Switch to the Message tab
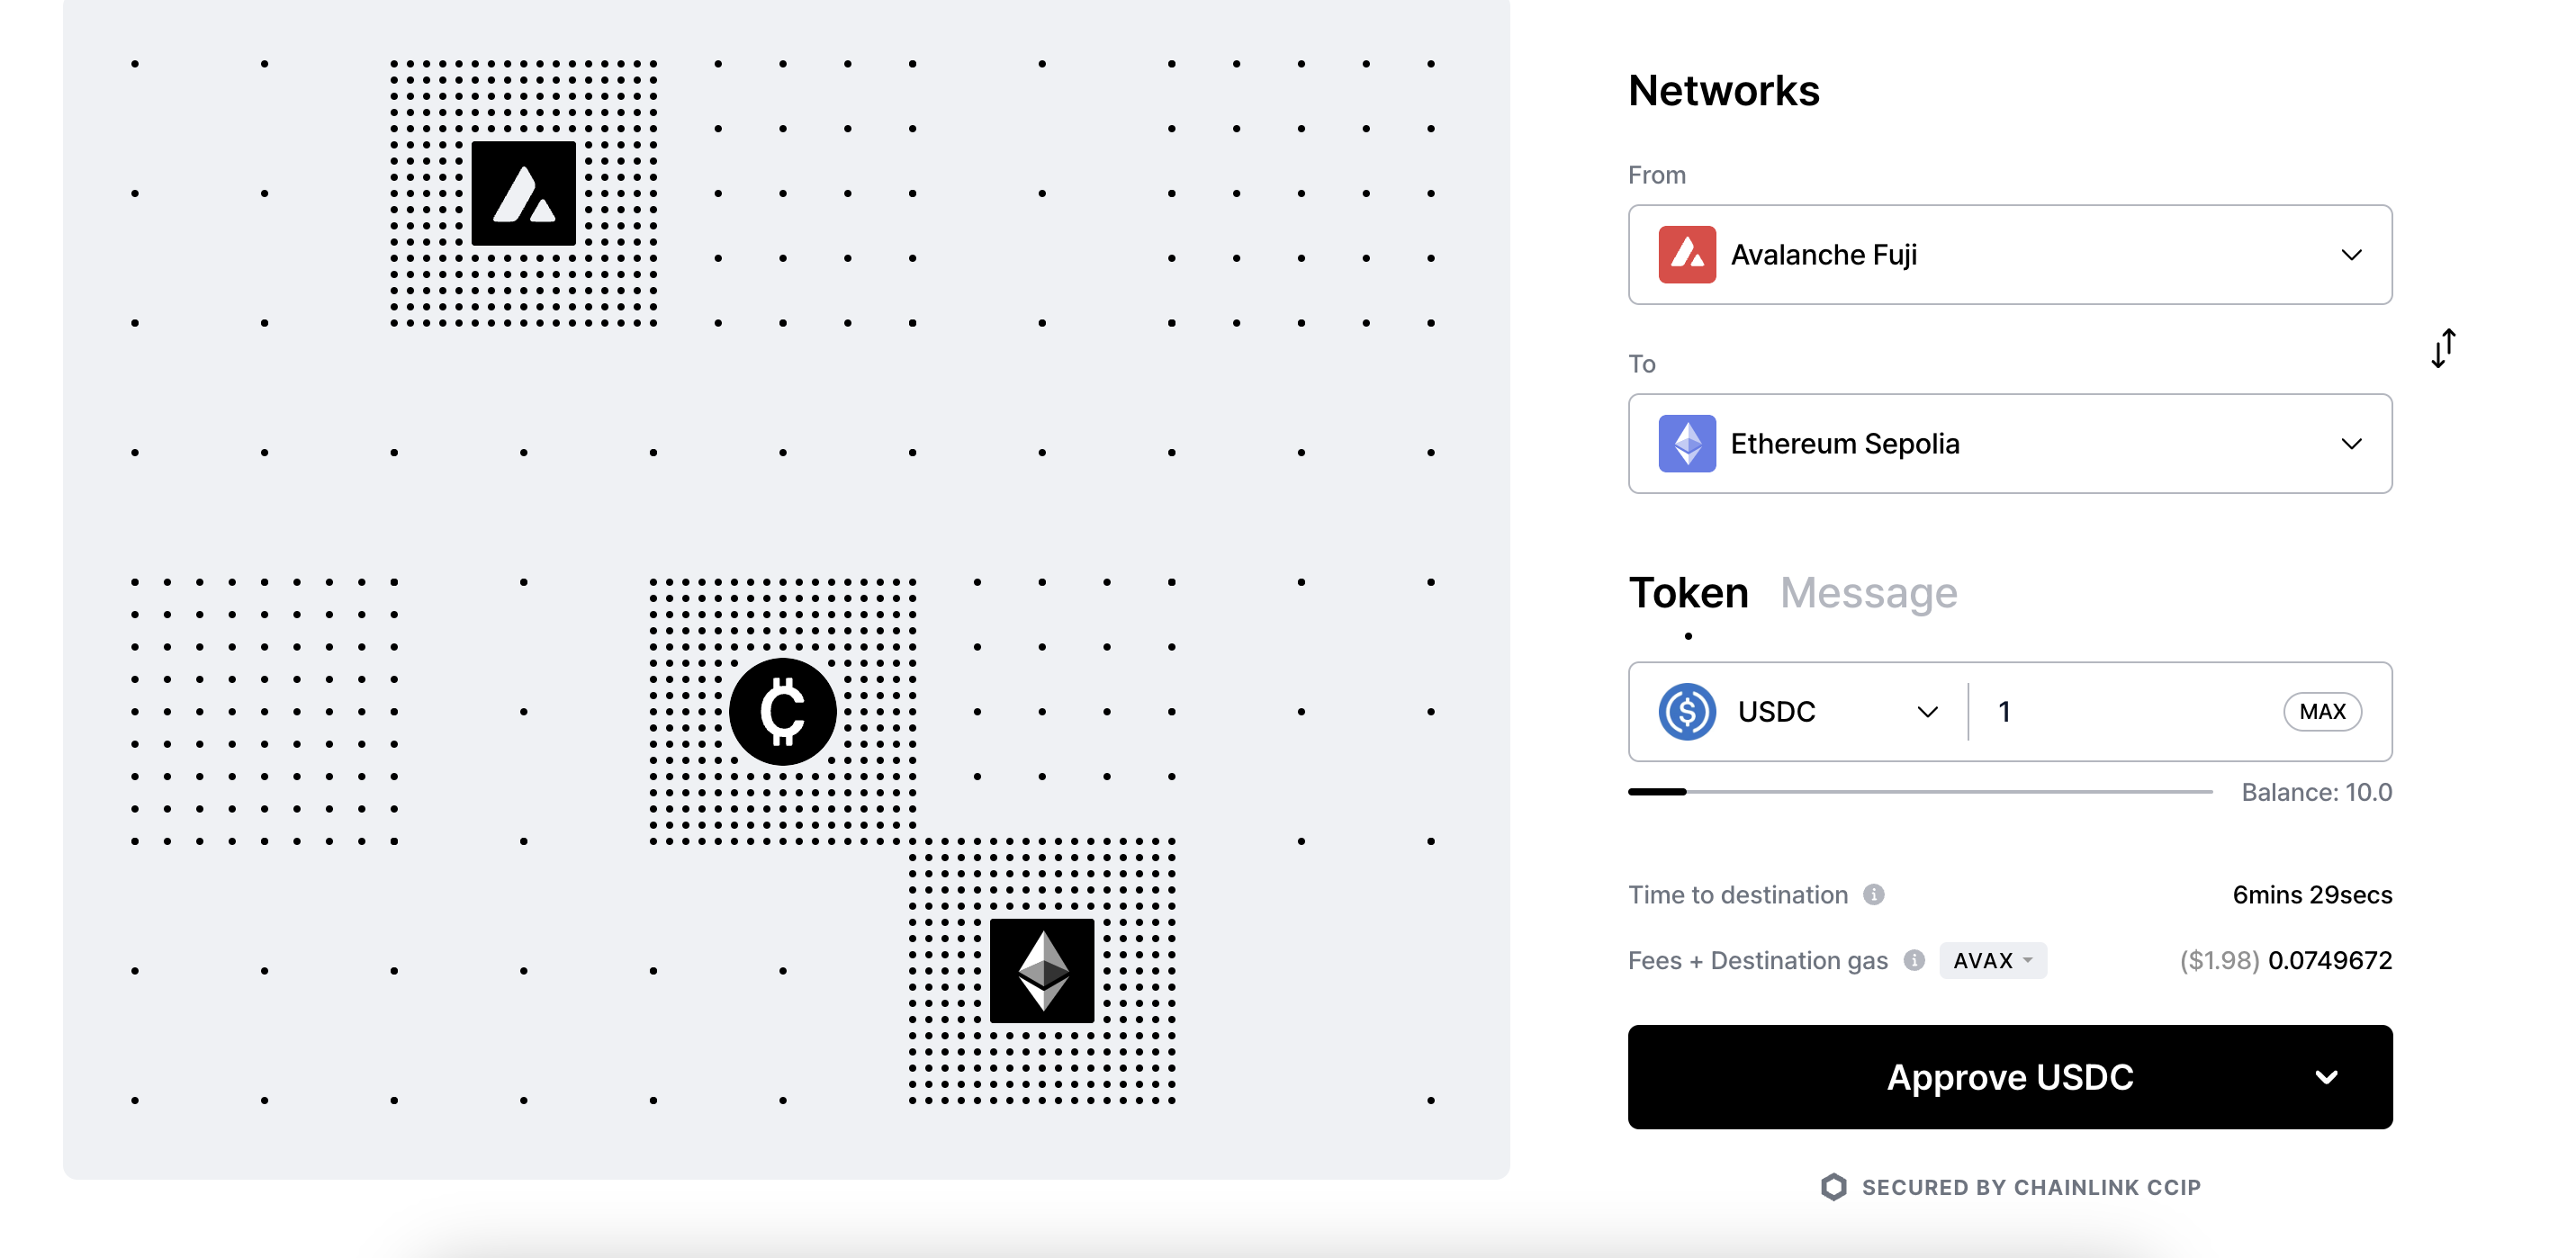Viewport: 2576px width, 1258px height. pos(1868,593)
